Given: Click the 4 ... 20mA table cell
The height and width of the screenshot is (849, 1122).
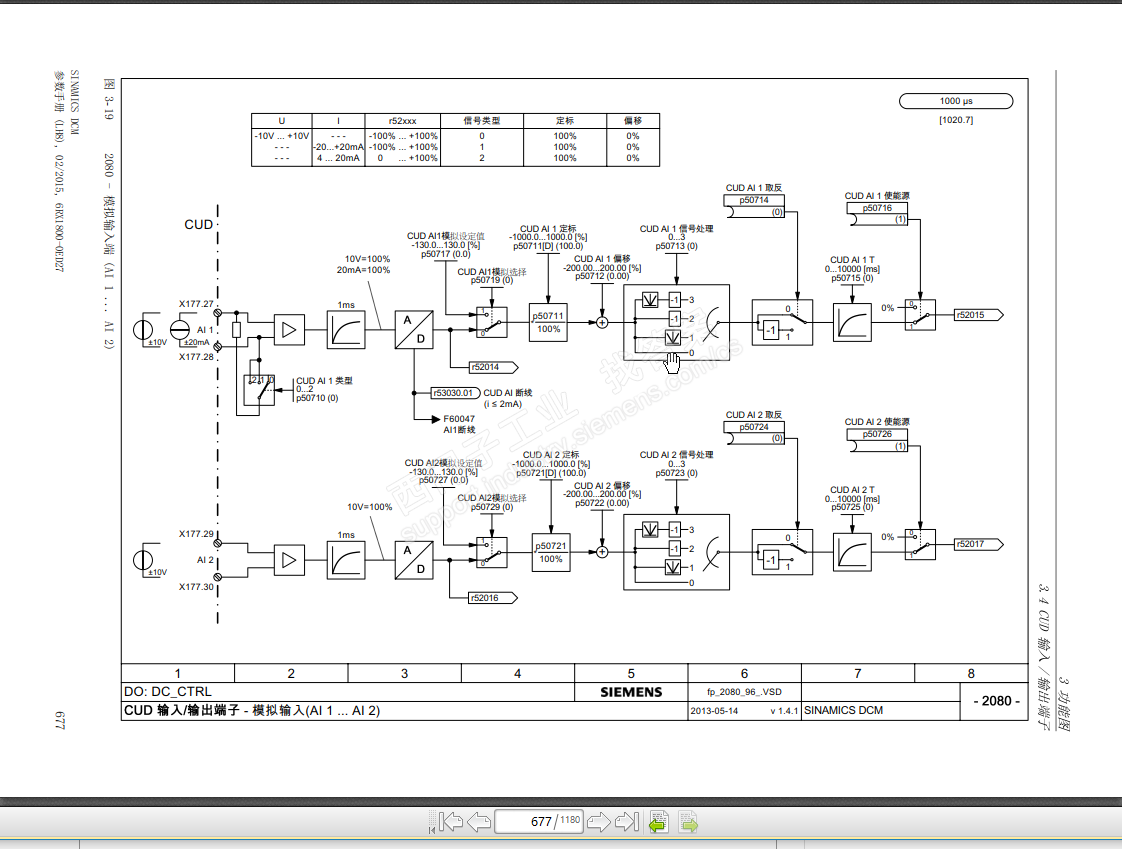Looking at the screenshot, I should (x=338, y=158).
